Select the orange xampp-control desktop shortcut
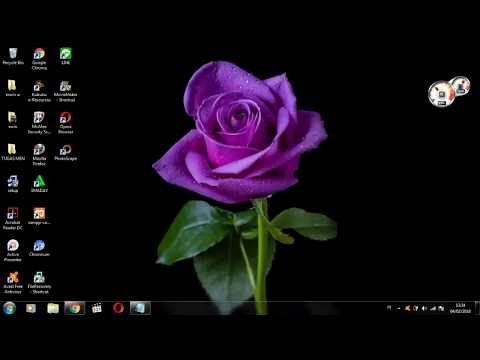 tap(39, 216)
